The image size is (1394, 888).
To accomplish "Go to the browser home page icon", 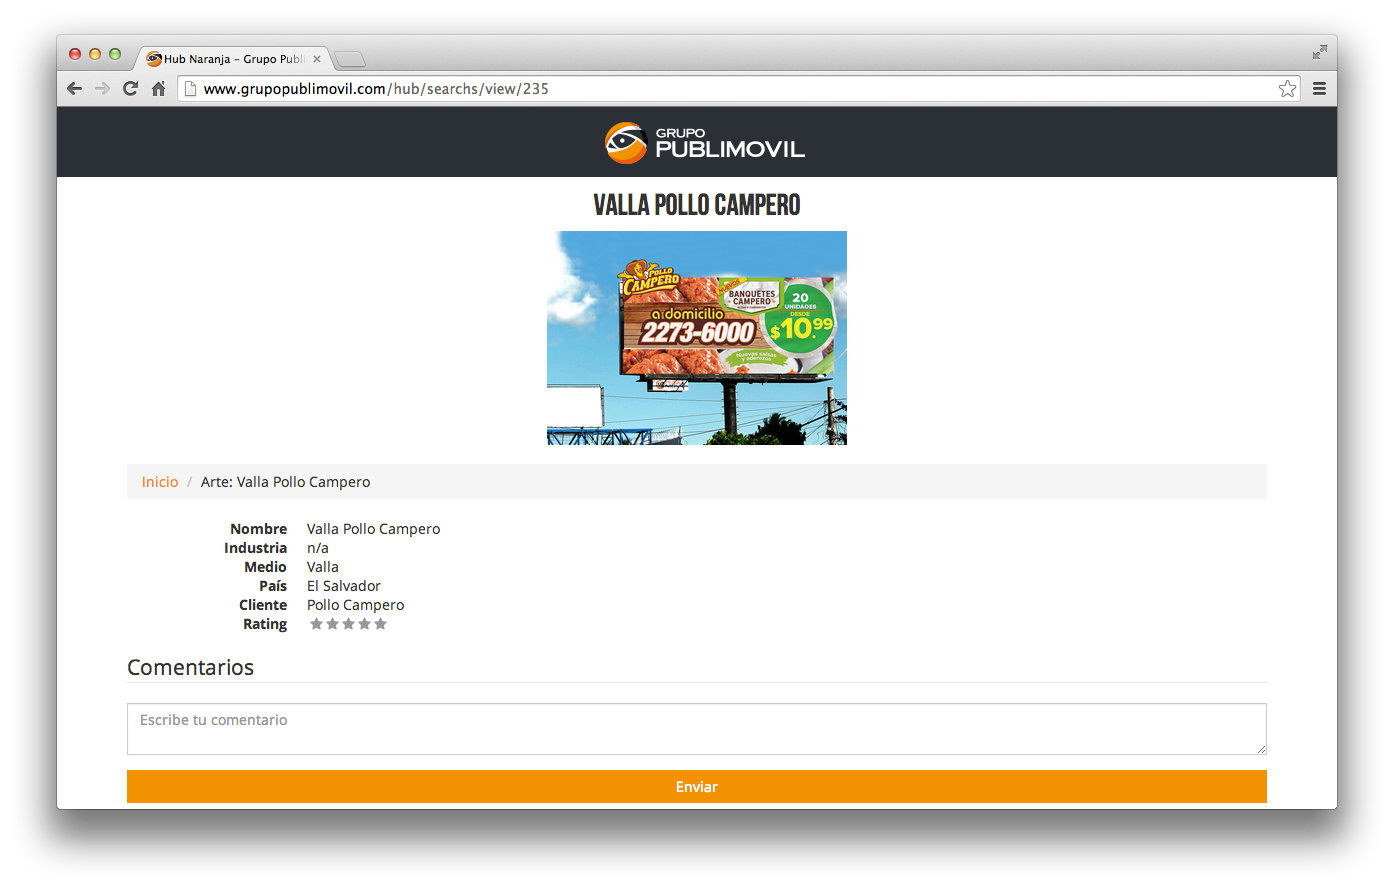I will pos(158,88).
